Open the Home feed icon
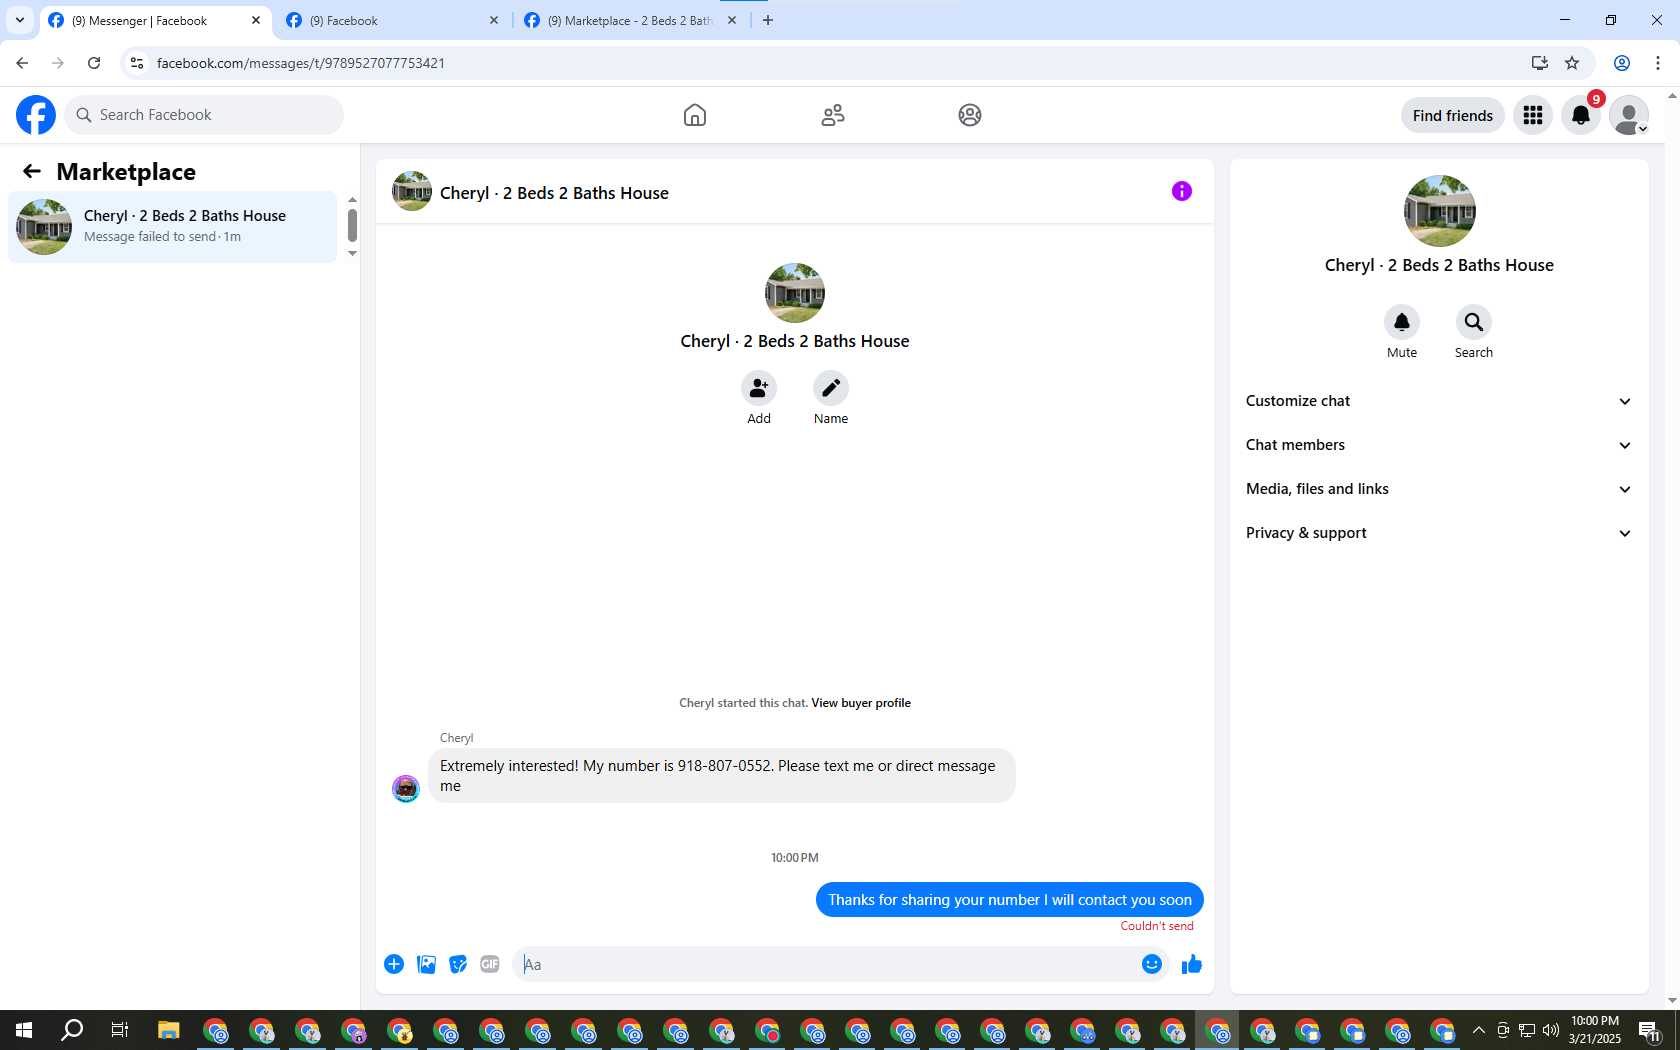The width and height of the screenshot is (1680, 1050). (x=695, y=115)
